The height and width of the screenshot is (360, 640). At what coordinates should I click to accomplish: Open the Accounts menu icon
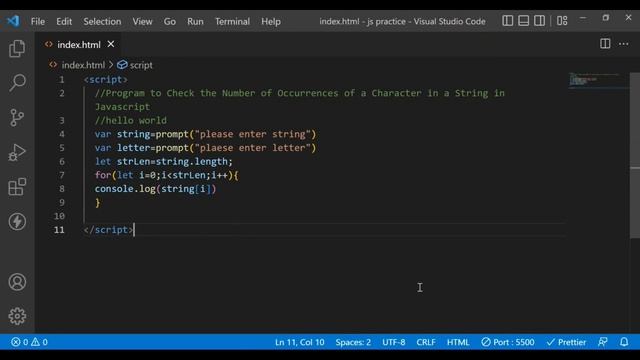click(17, 282)
